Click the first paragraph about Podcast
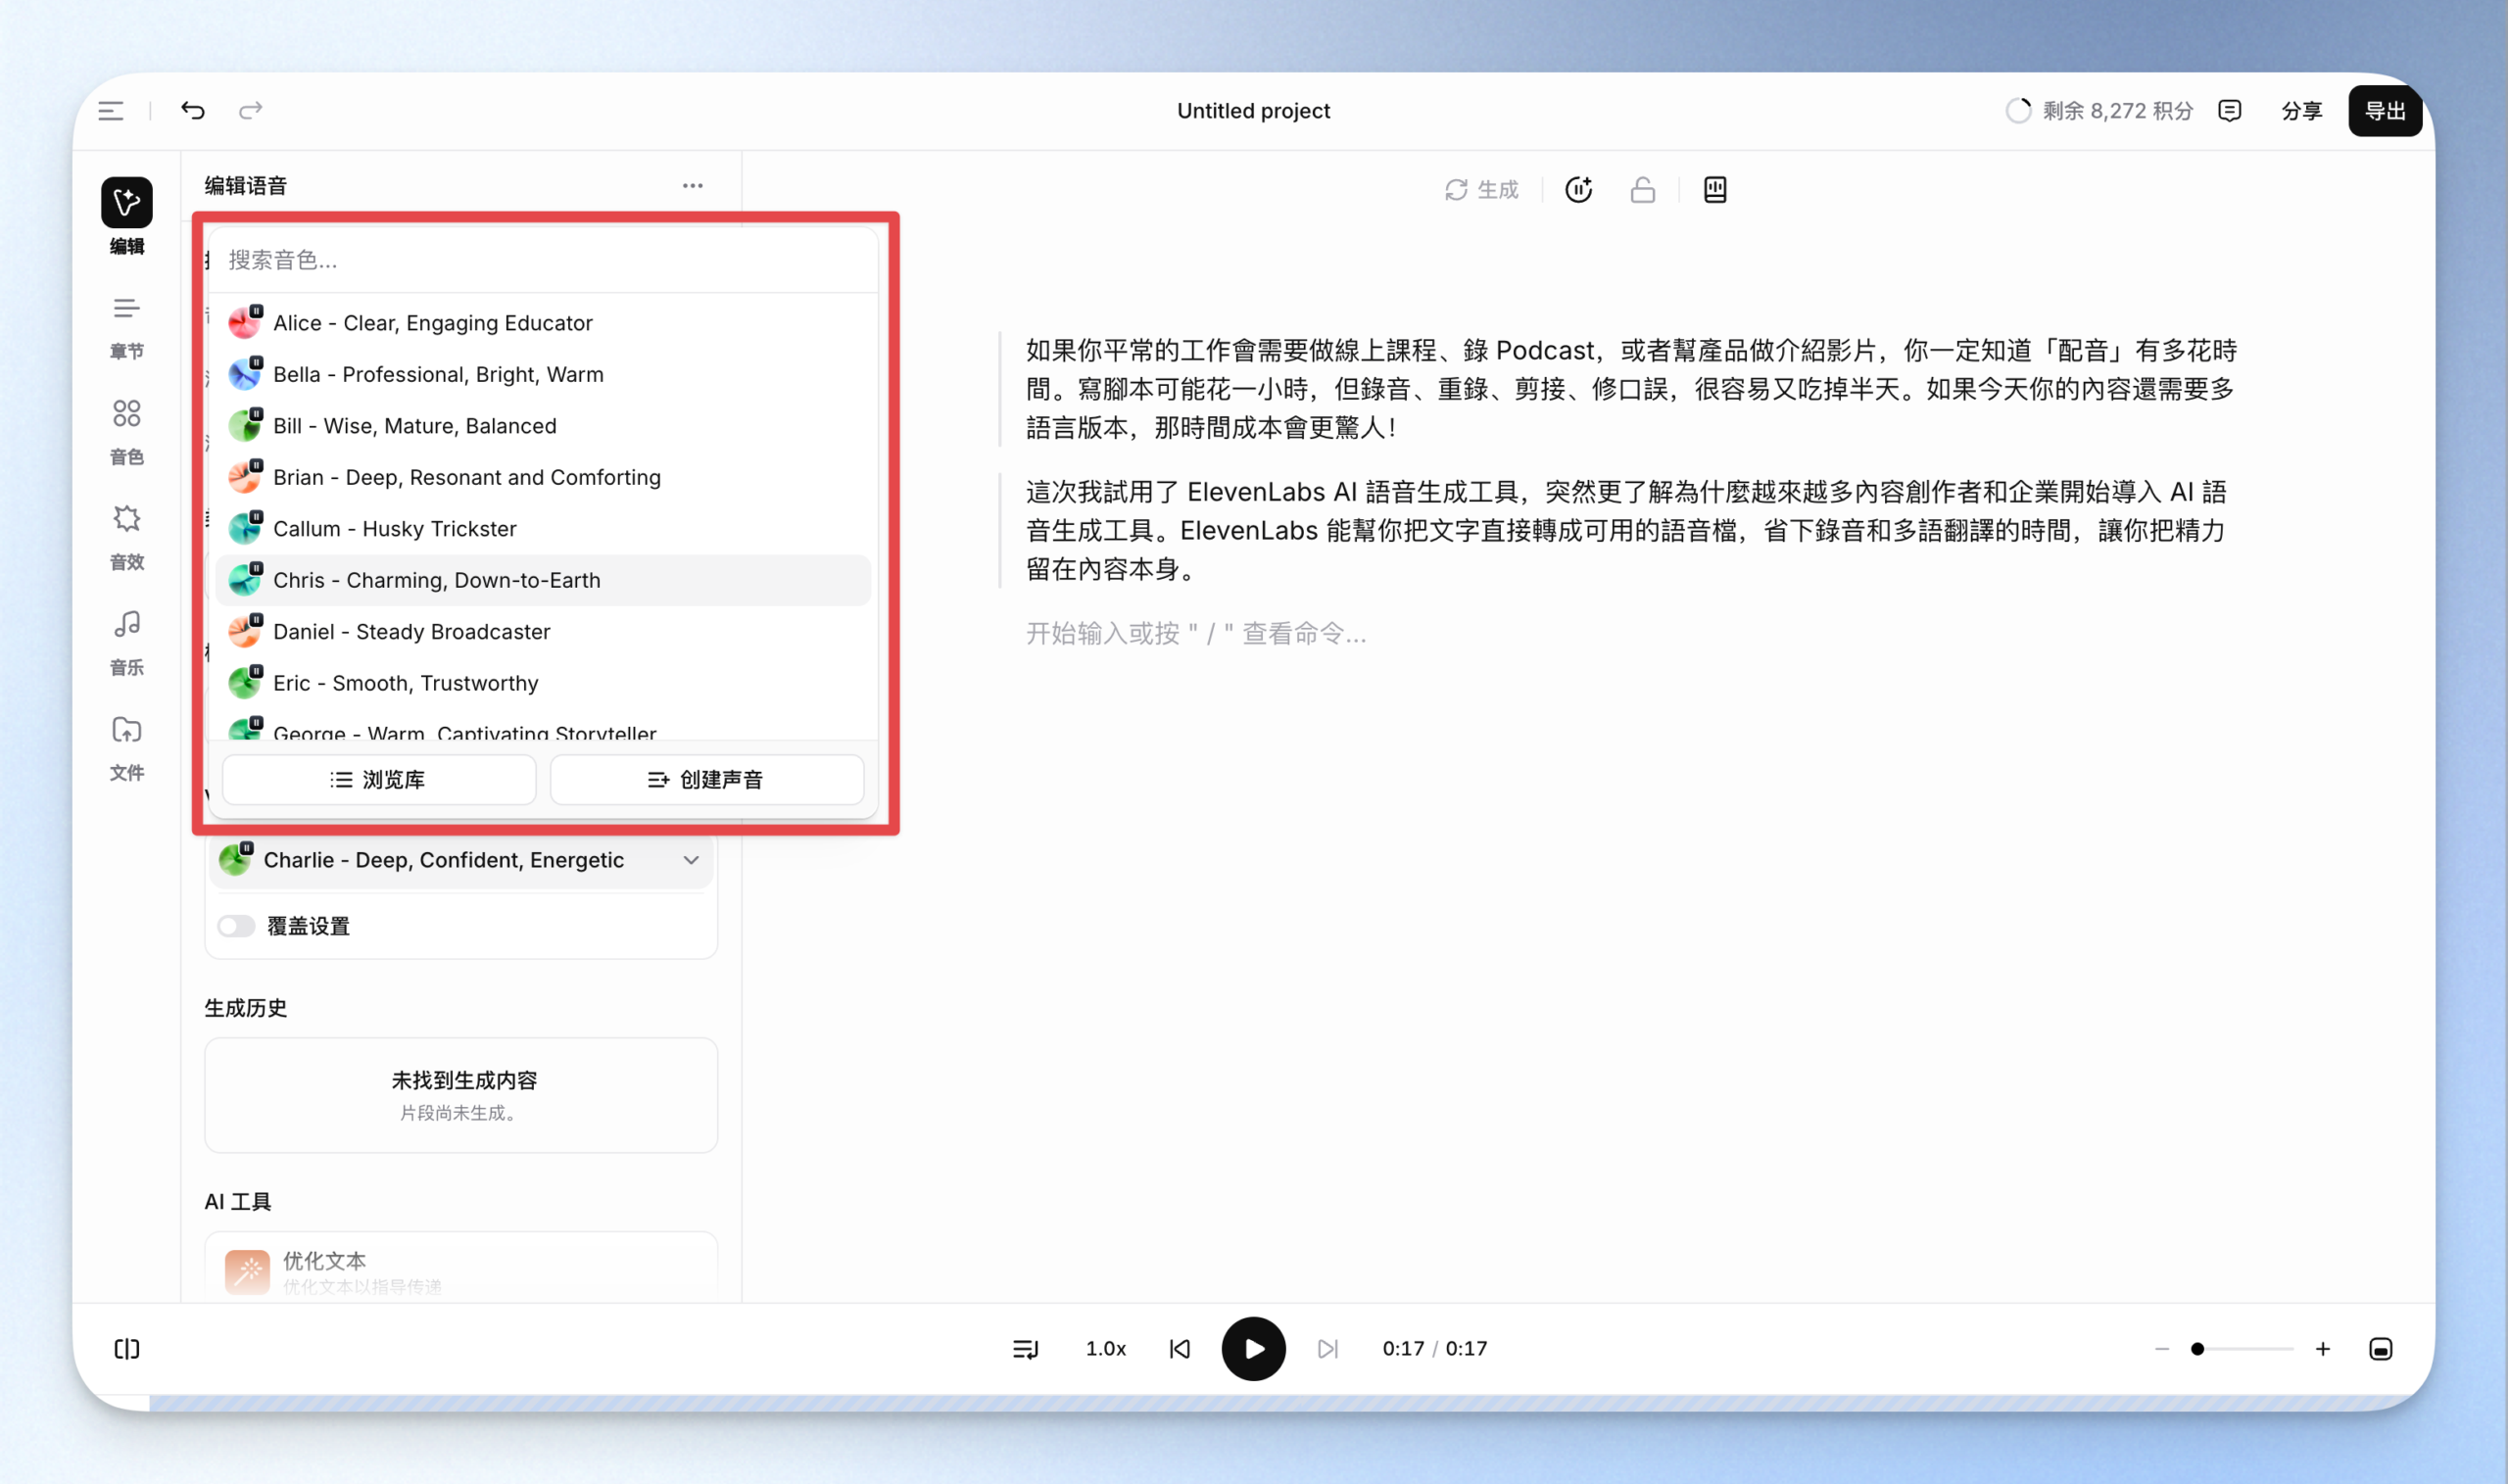 point(1631,389)
